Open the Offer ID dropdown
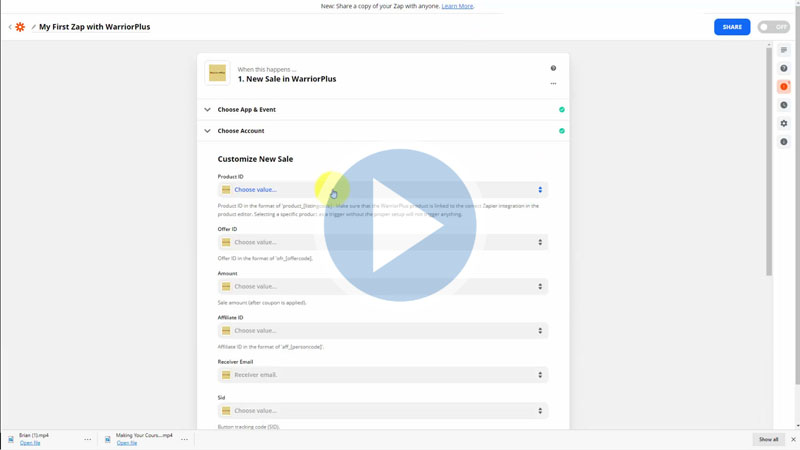The image size is (800, 450). (x=383, y=242)
